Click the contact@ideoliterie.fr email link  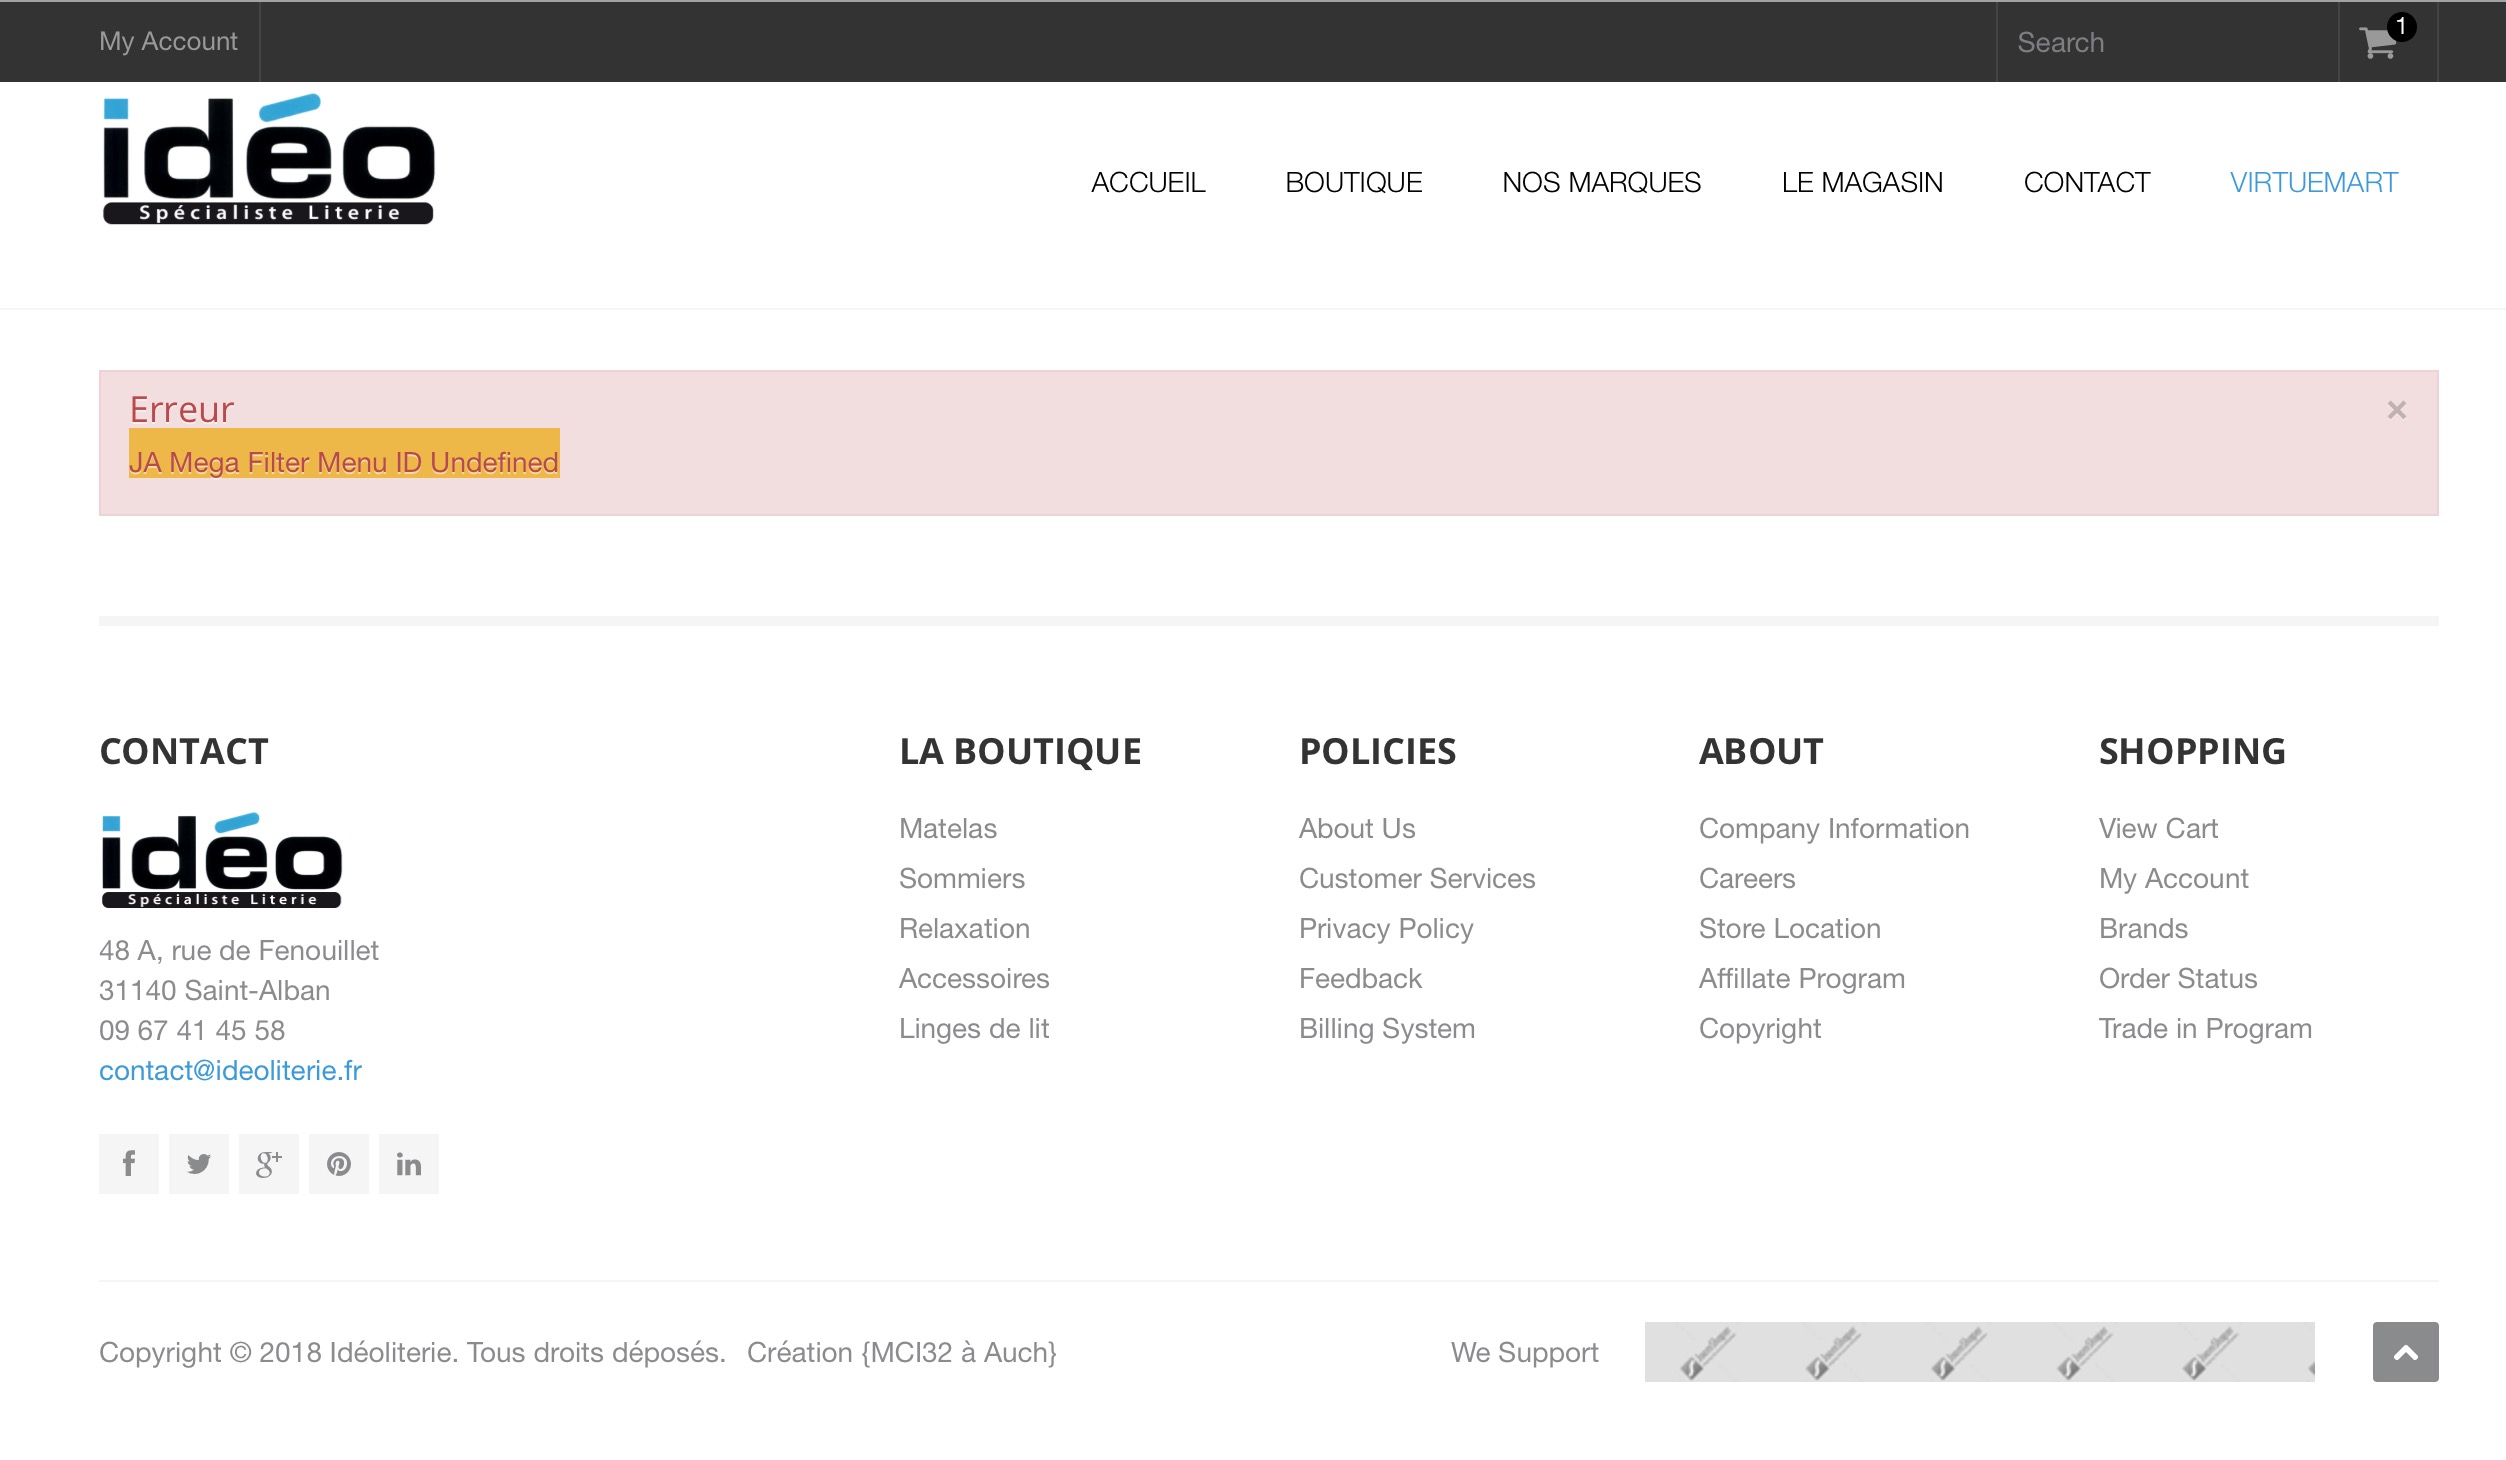[230, 1070]
